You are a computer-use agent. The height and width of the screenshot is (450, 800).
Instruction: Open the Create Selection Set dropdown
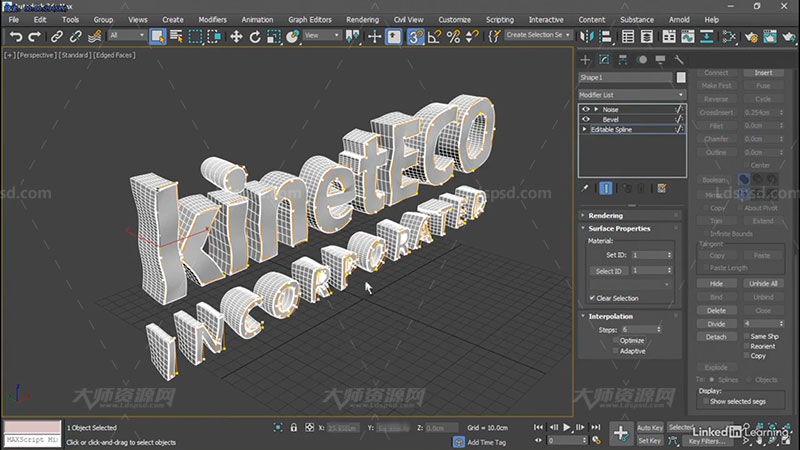(538, 35)
